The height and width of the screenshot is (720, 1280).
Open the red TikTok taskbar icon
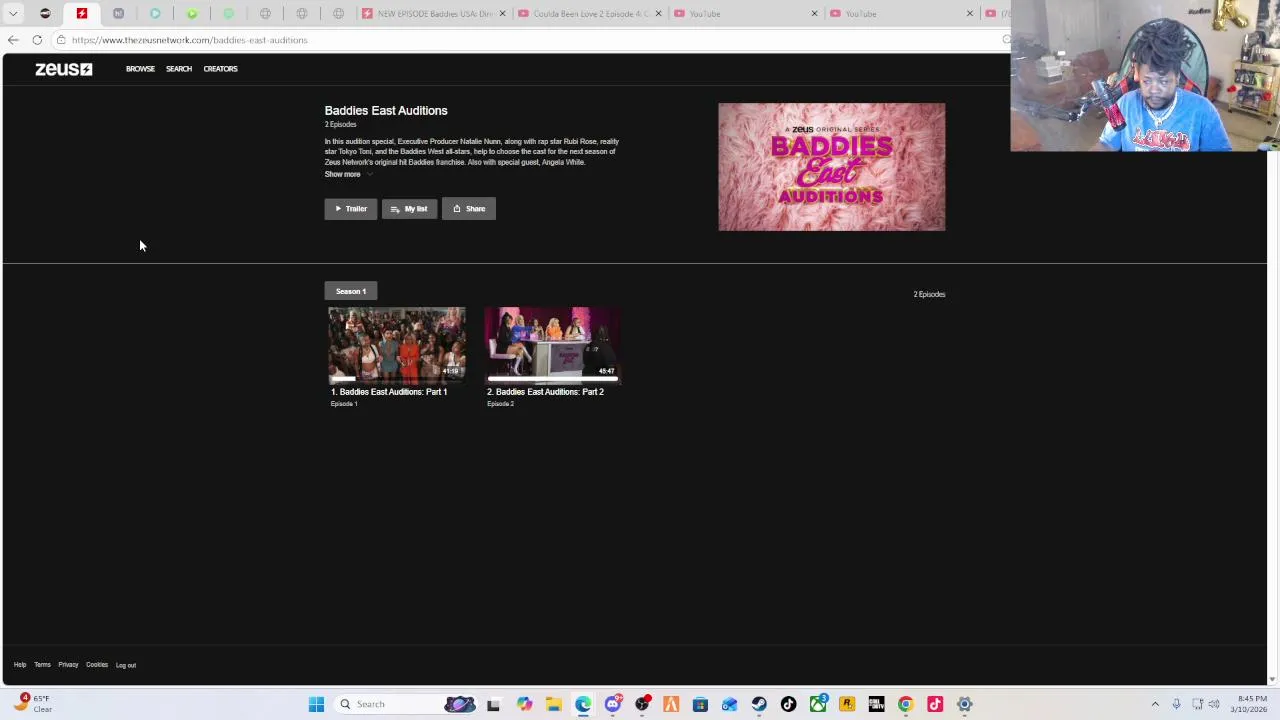[935, 704]
